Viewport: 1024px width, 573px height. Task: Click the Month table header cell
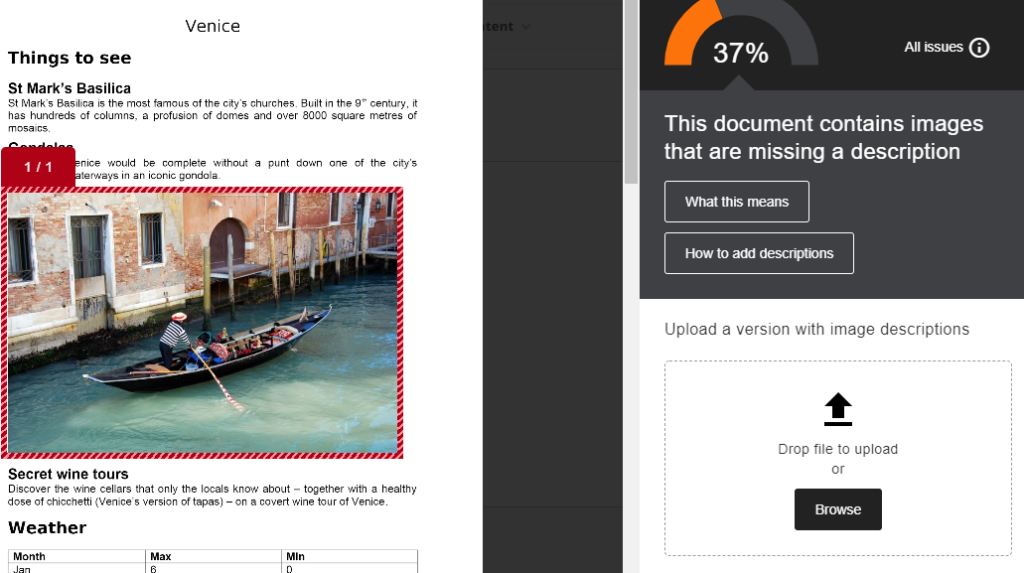[x=76, y=556]
